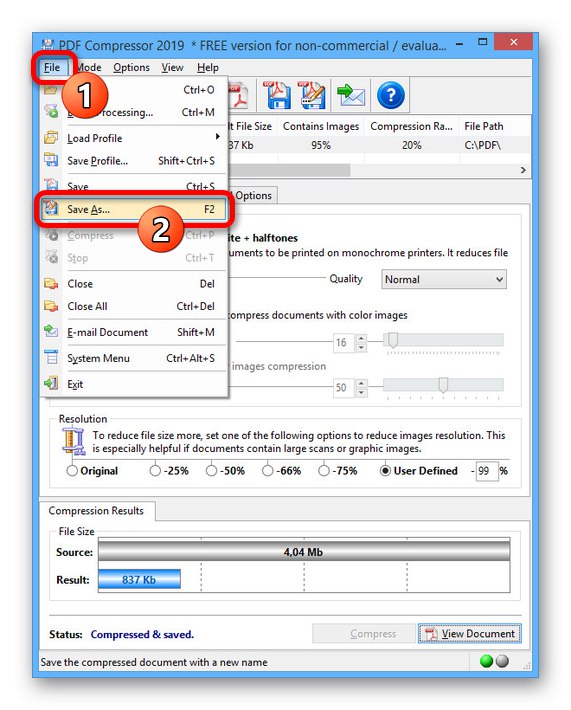Click the user defined percent field
This screenshot has height=710, width=571.
pyautogui.click(x=487, y=471)
